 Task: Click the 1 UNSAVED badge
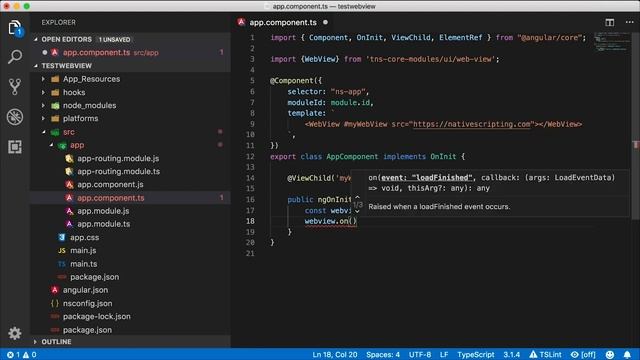click(114, 40)
